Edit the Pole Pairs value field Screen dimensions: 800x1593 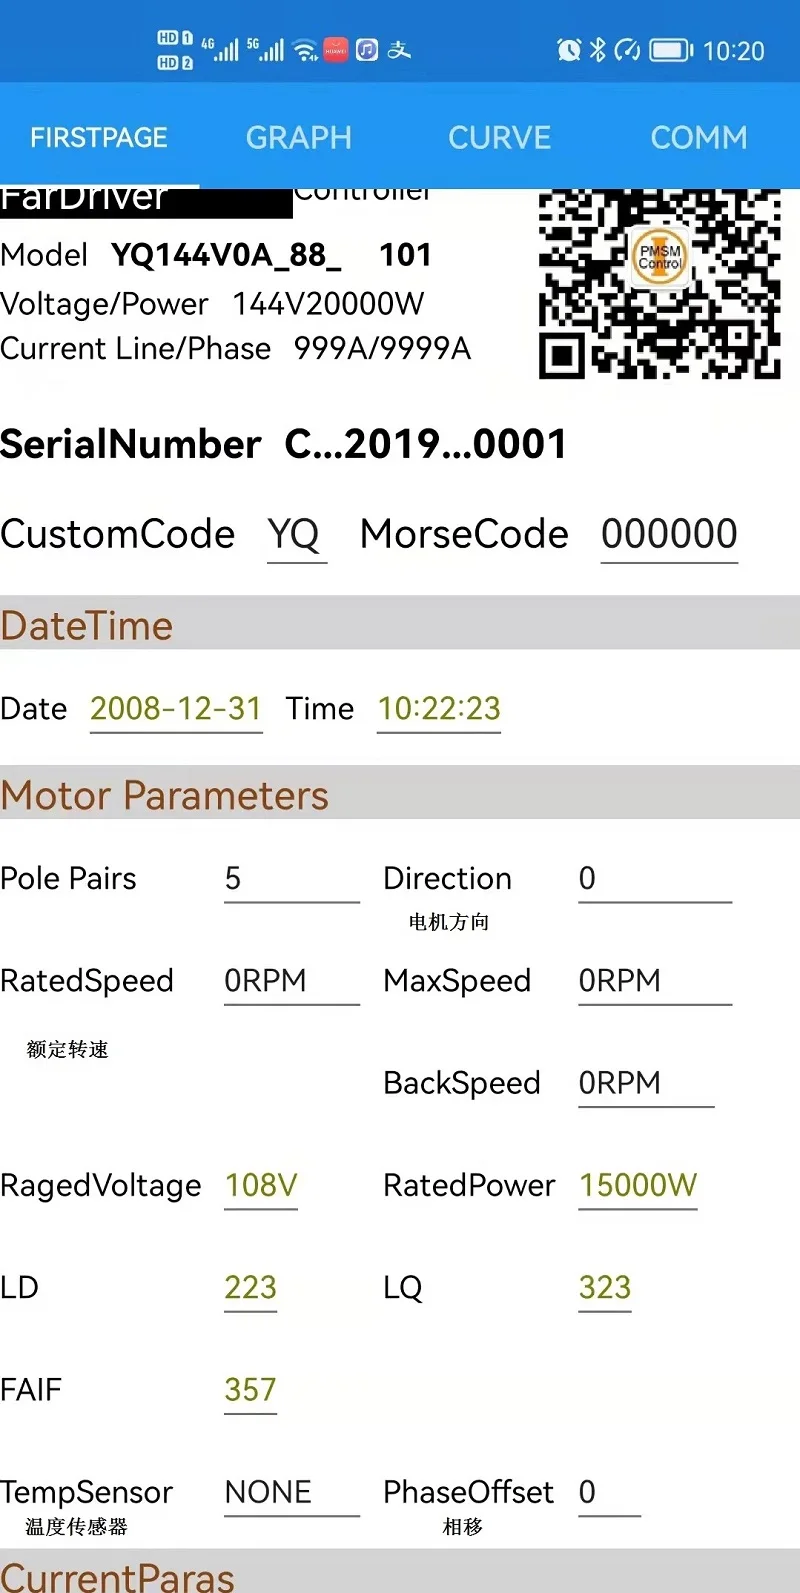tap(291, 879)
